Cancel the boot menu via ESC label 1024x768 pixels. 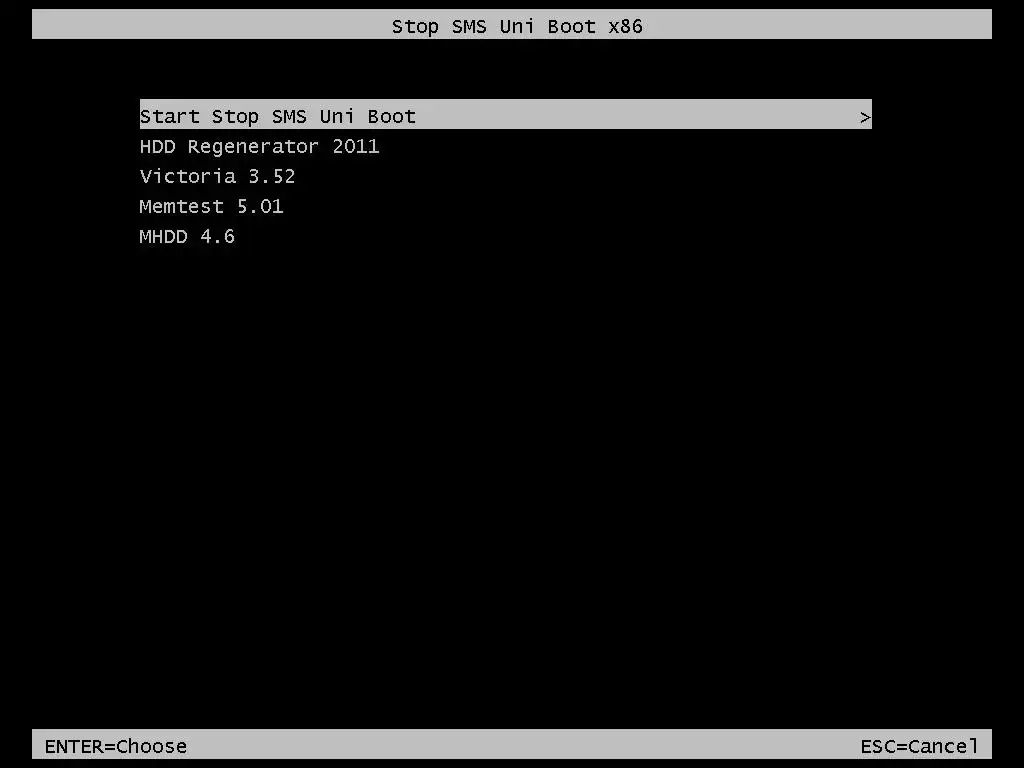click(919, 746)
